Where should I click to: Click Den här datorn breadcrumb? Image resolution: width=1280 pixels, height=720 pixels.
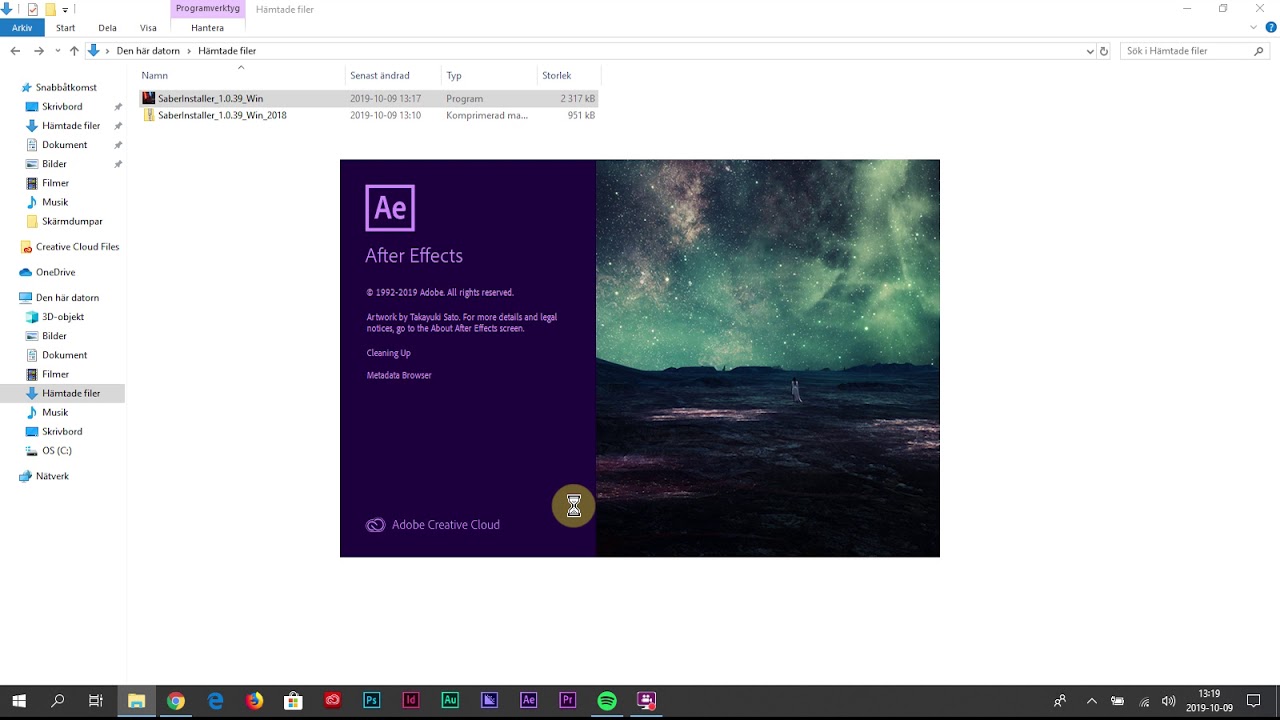point(148,51)
